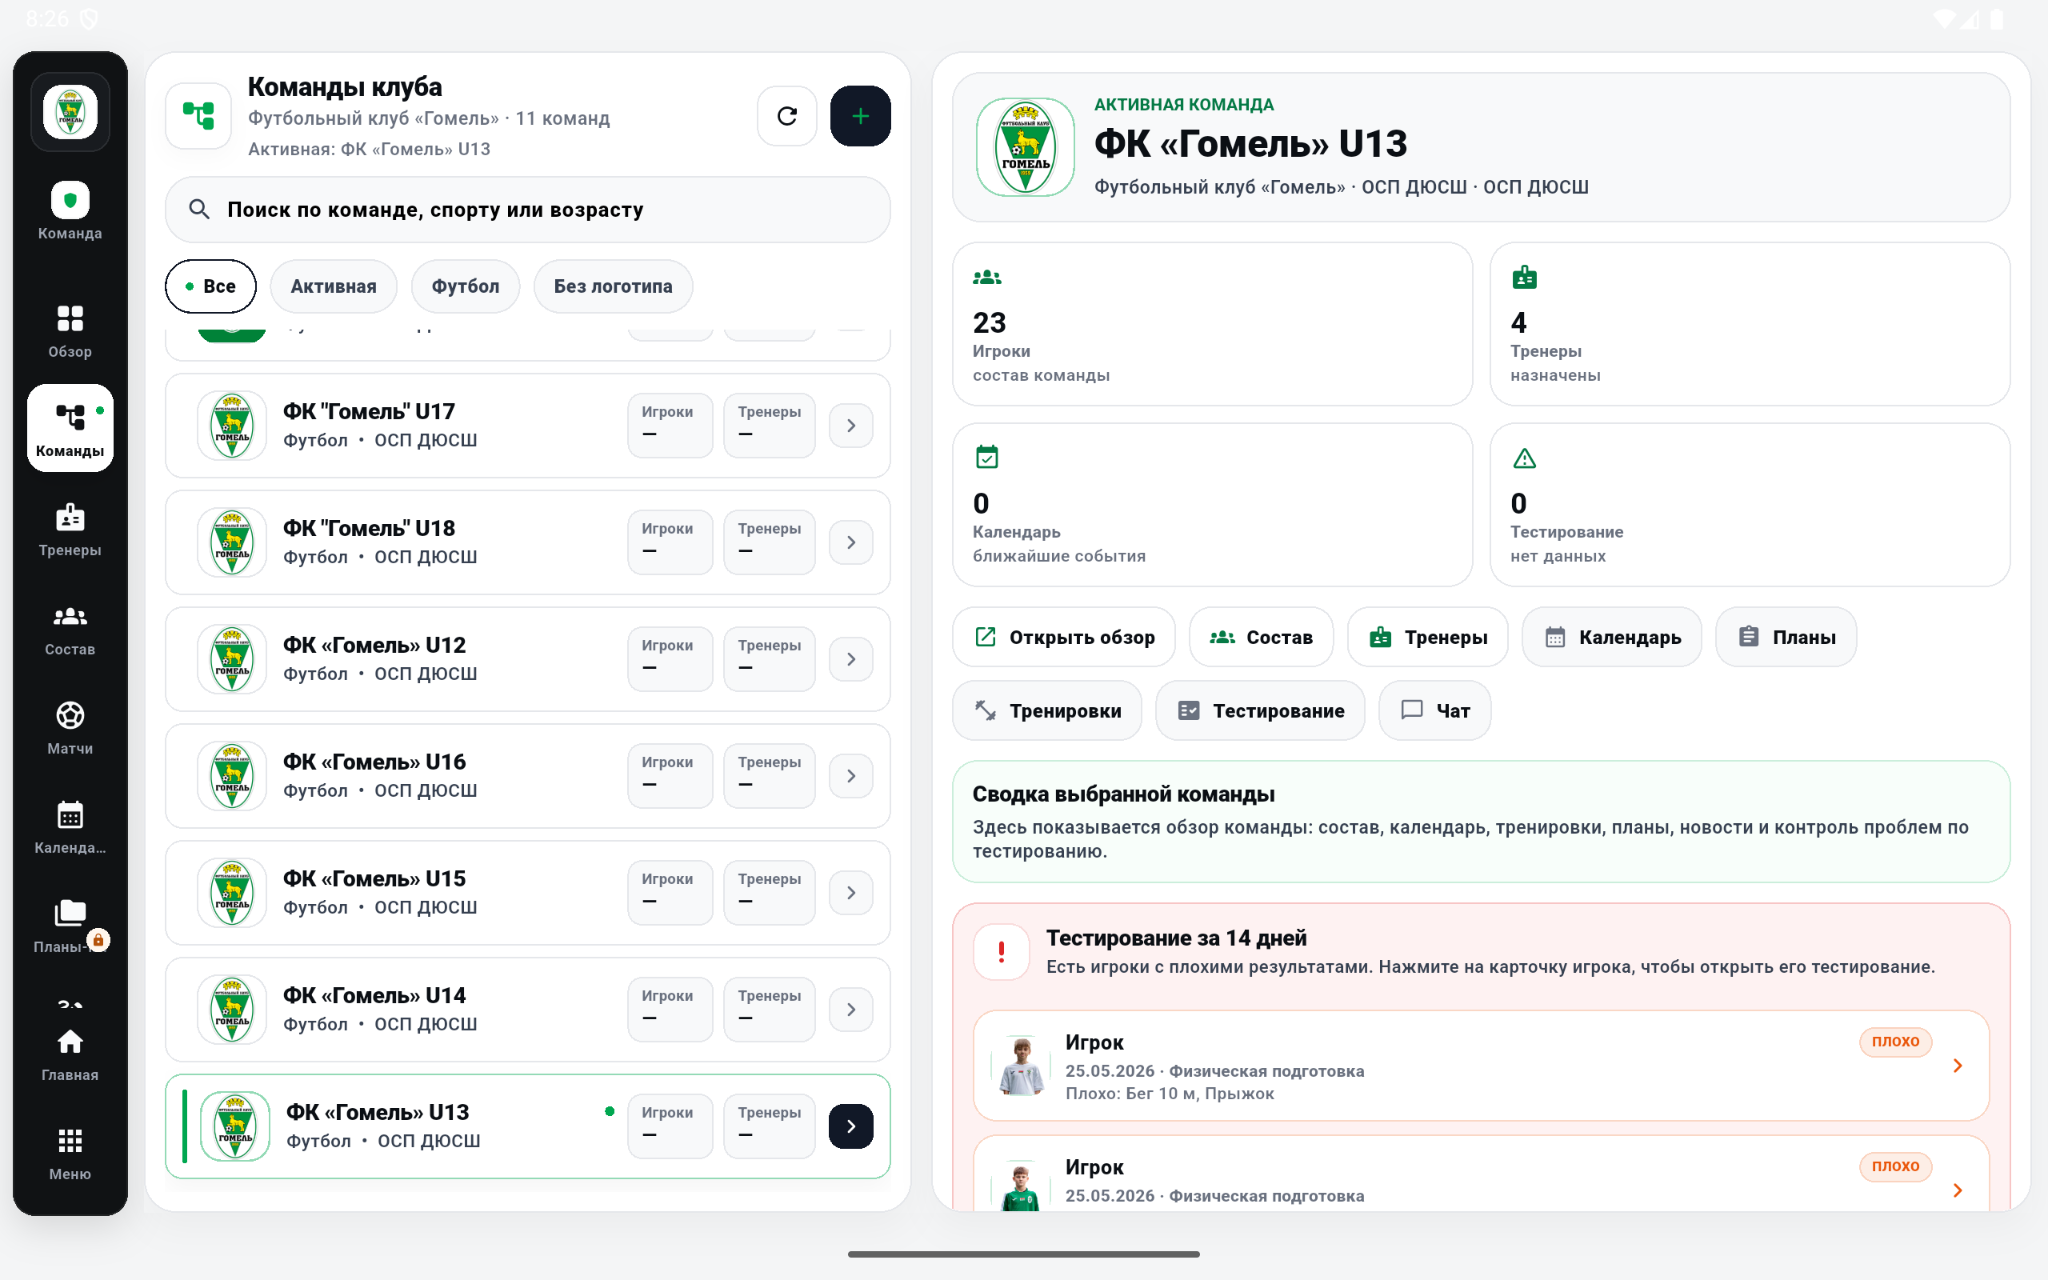Toggle the Активная filter chip
This screenshot has height=1280, width=2048.
333,286
